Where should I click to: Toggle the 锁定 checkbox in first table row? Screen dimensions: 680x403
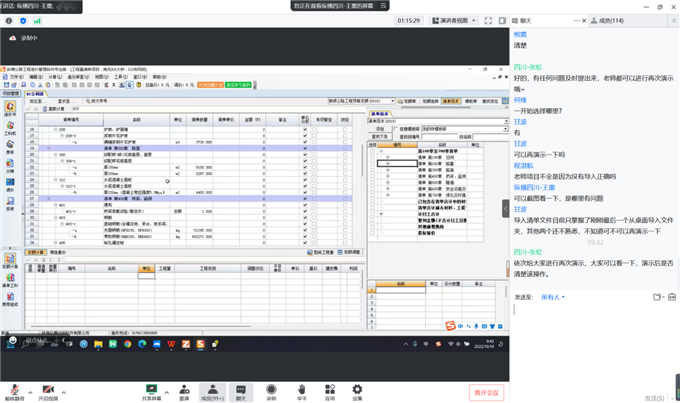point(345,131)
